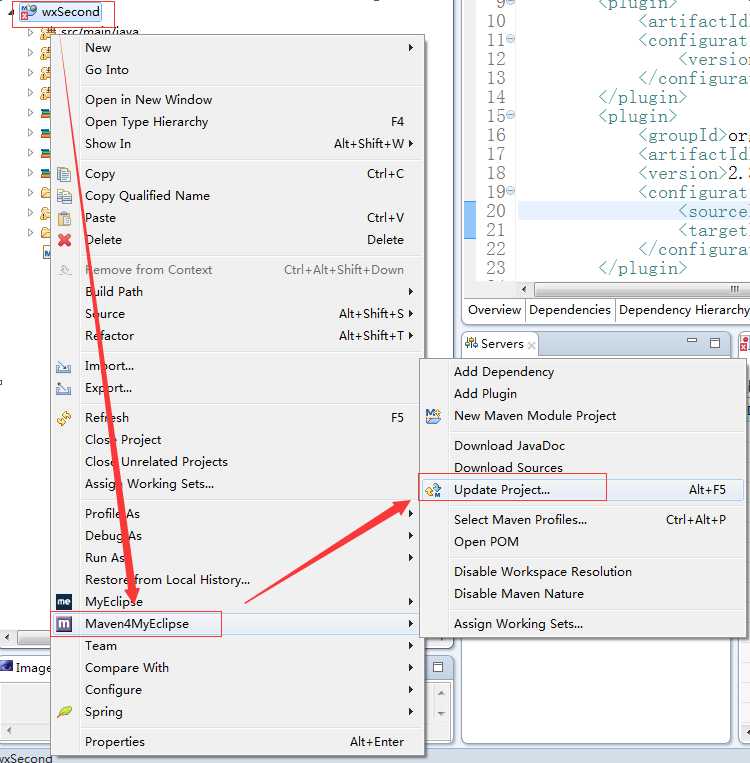Click the green Spring leaf icon
This screenshot has width=750, height=763.
click(64, 711)
